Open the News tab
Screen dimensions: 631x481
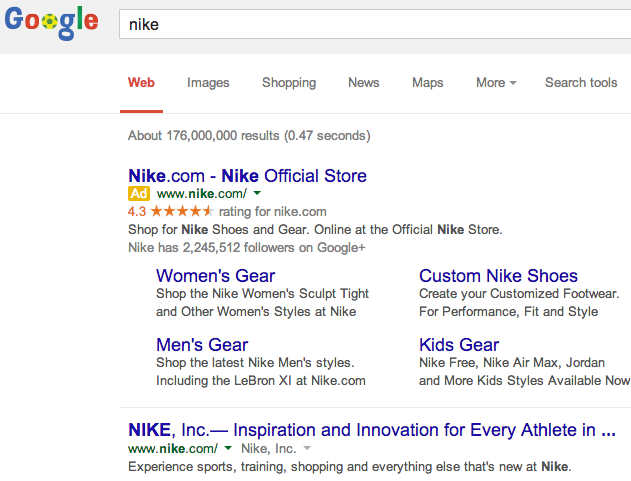(363, 83)
